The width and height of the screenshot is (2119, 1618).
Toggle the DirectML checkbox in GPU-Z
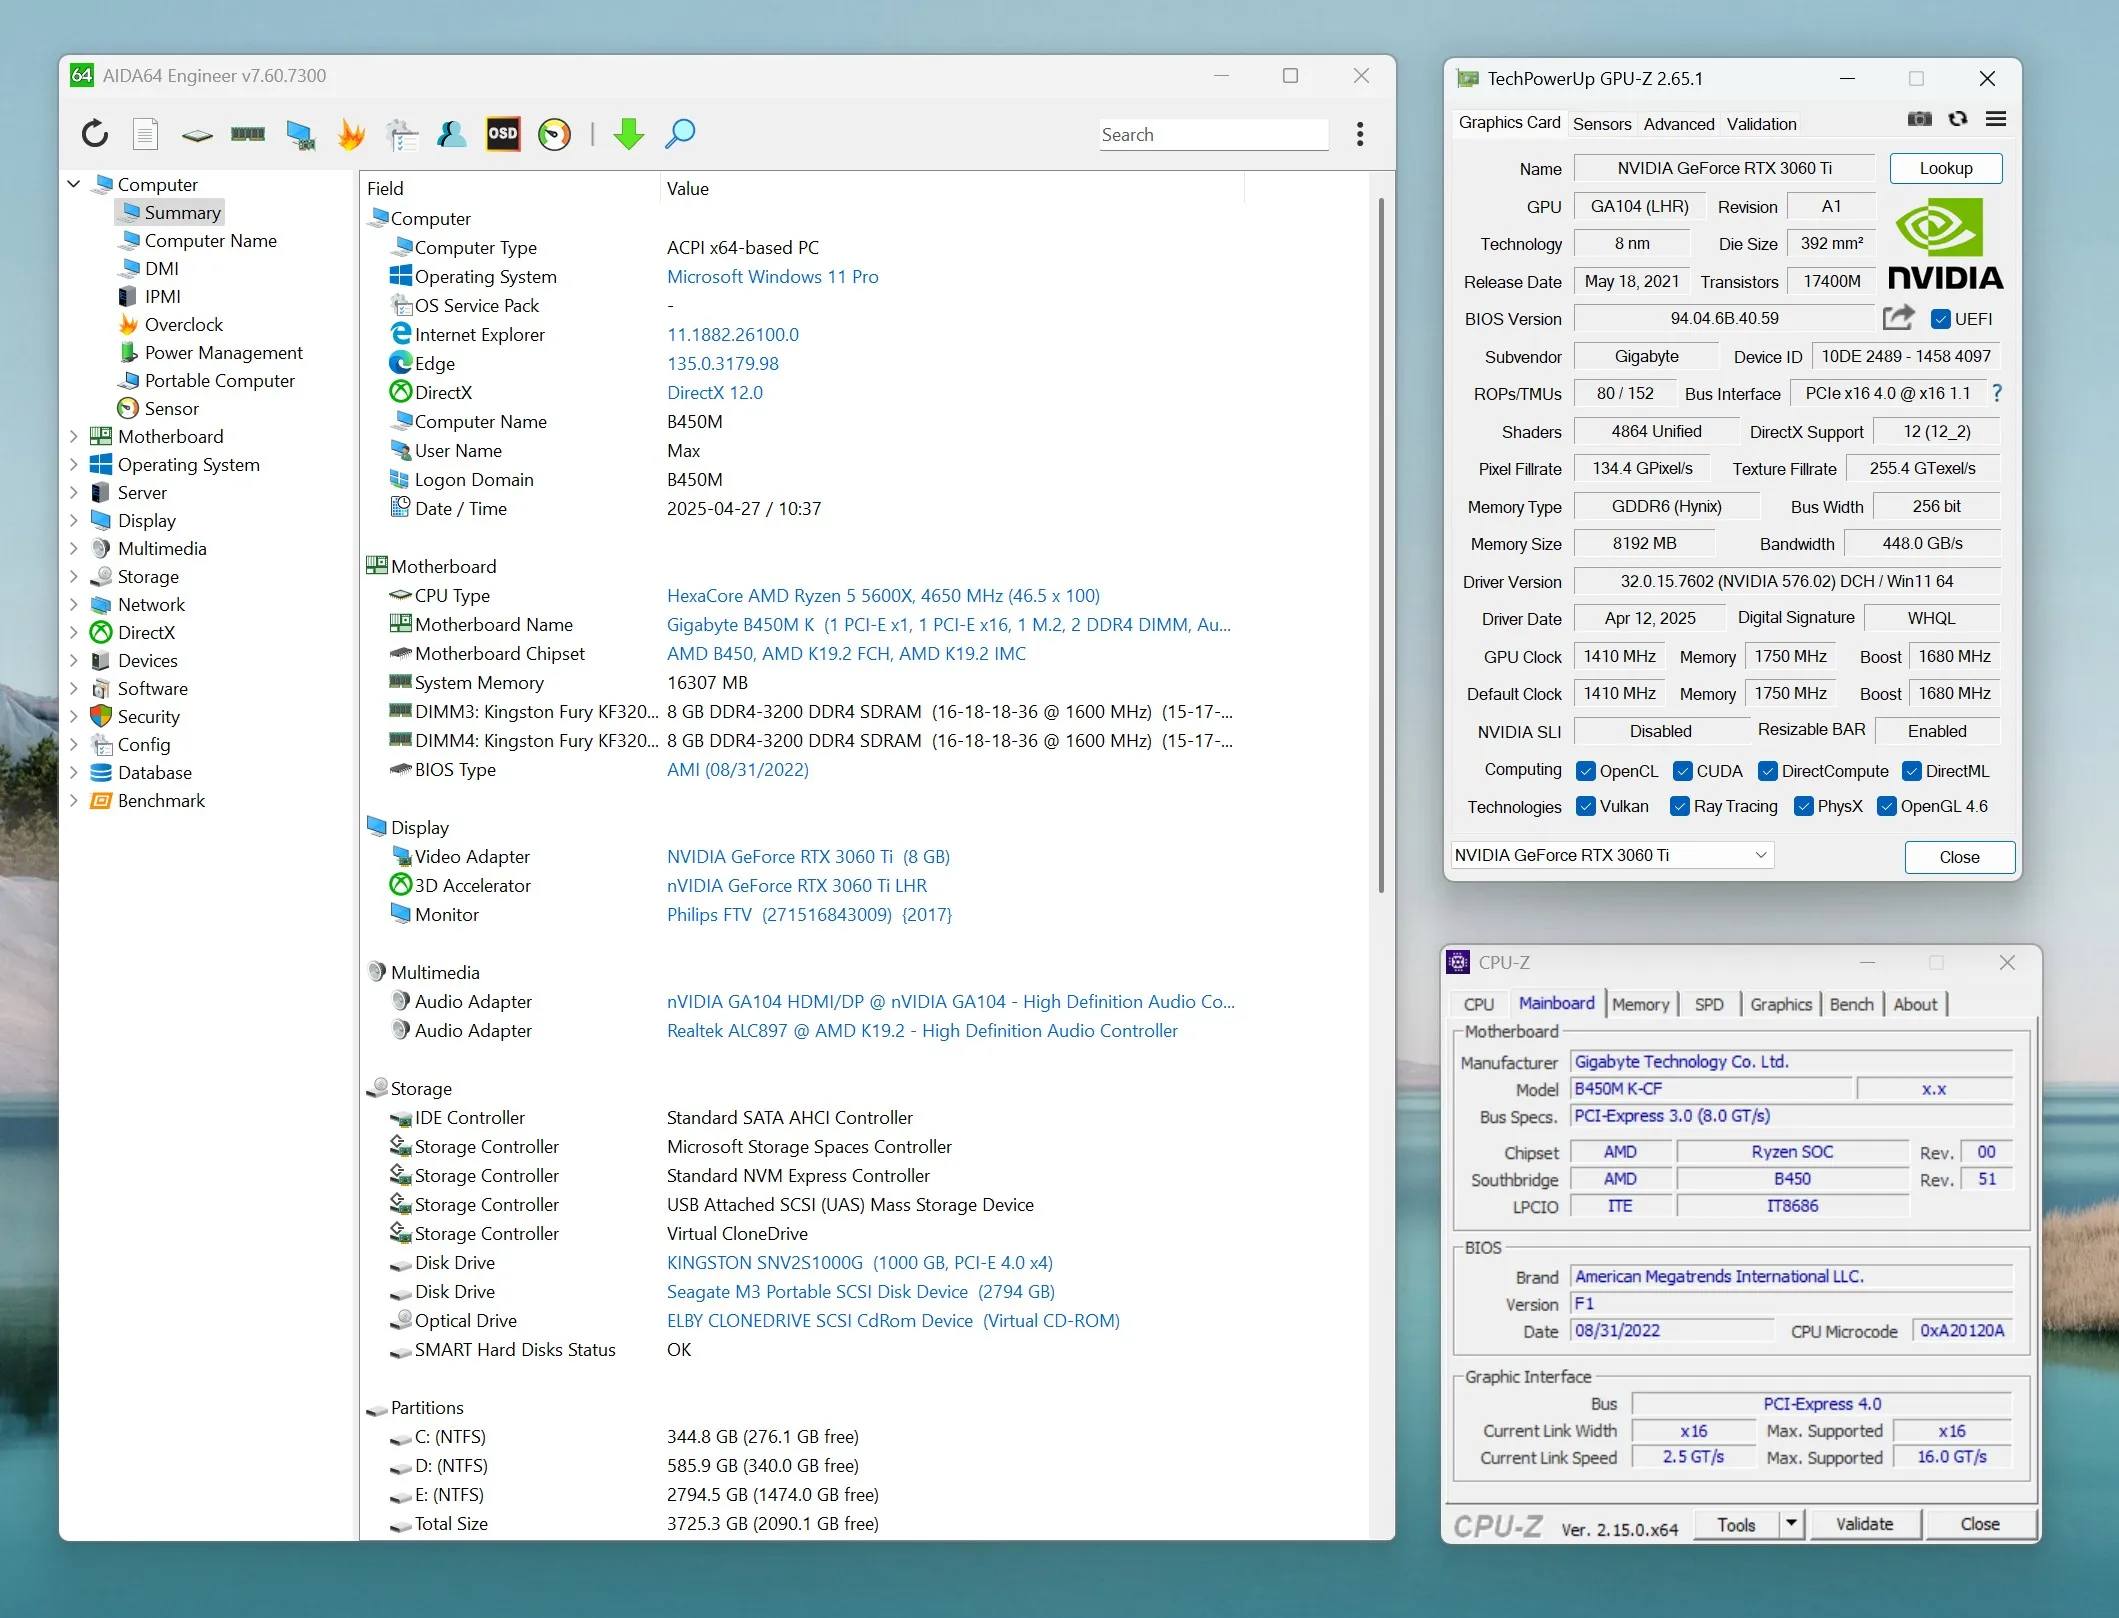1912,771
